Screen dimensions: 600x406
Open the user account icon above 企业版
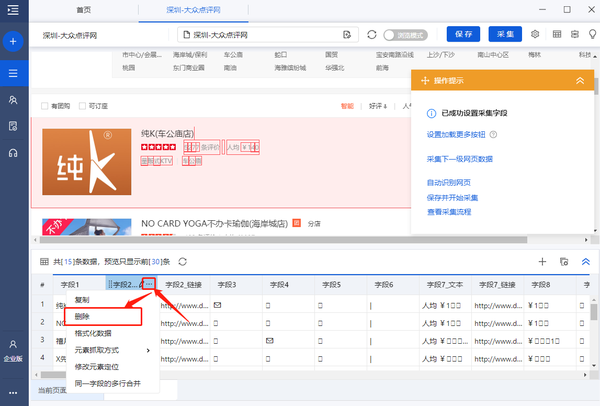click(x=13, y=344)
